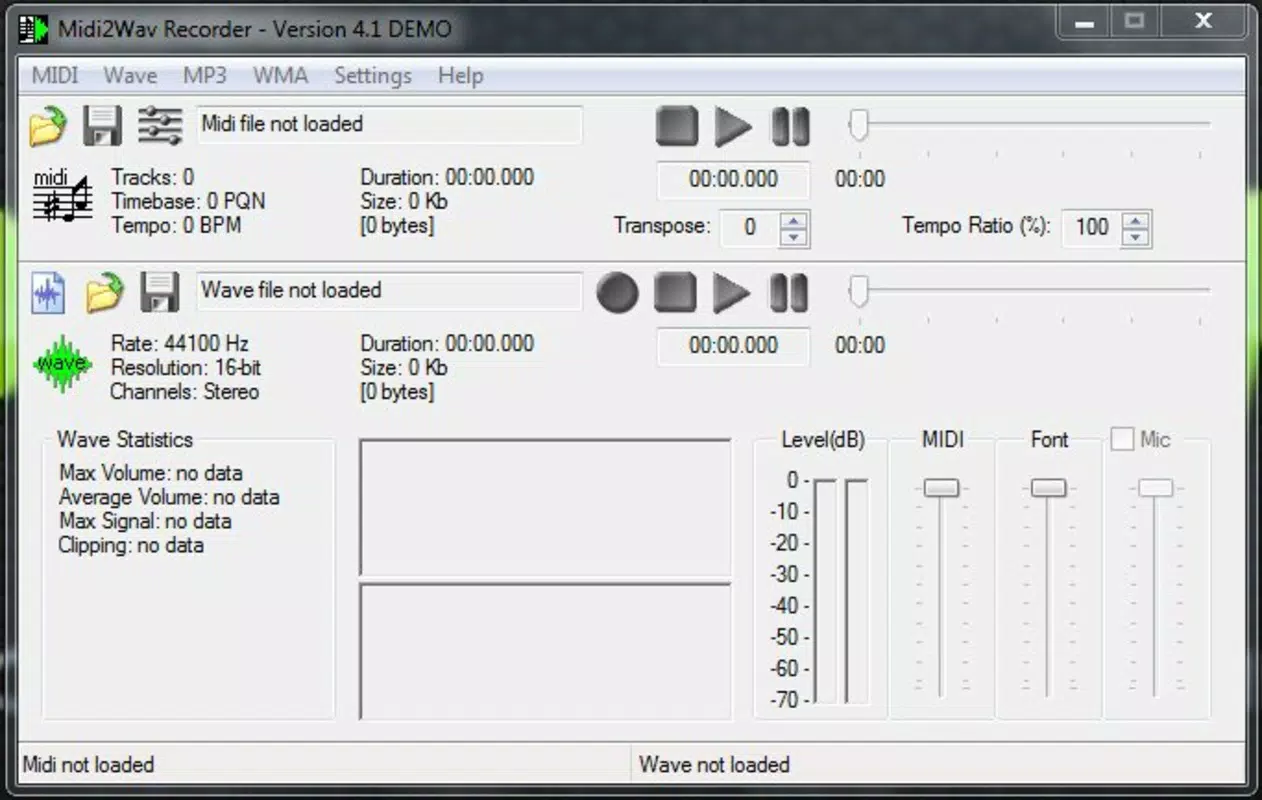Click the 'Channels: Stereo' text

point(184,392)
